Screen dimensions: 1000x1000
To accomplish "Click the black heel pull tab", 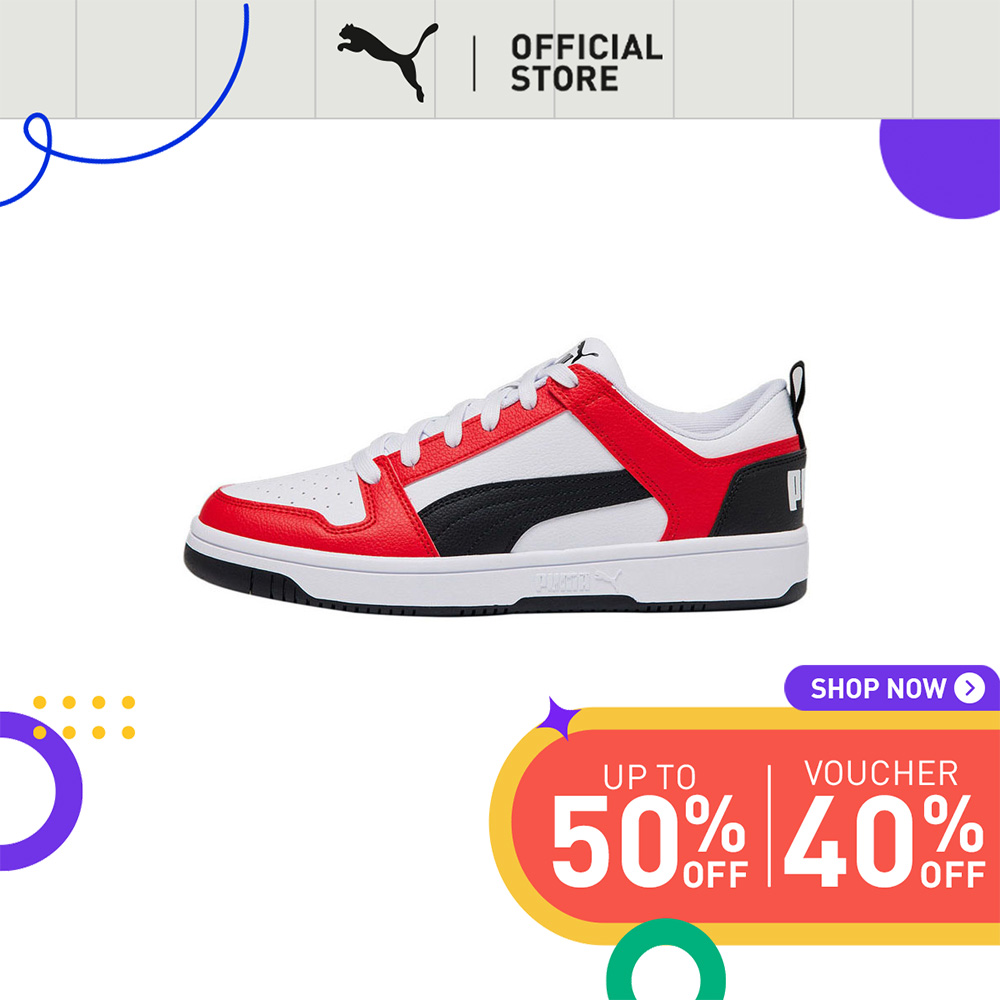I will [797, 395].
